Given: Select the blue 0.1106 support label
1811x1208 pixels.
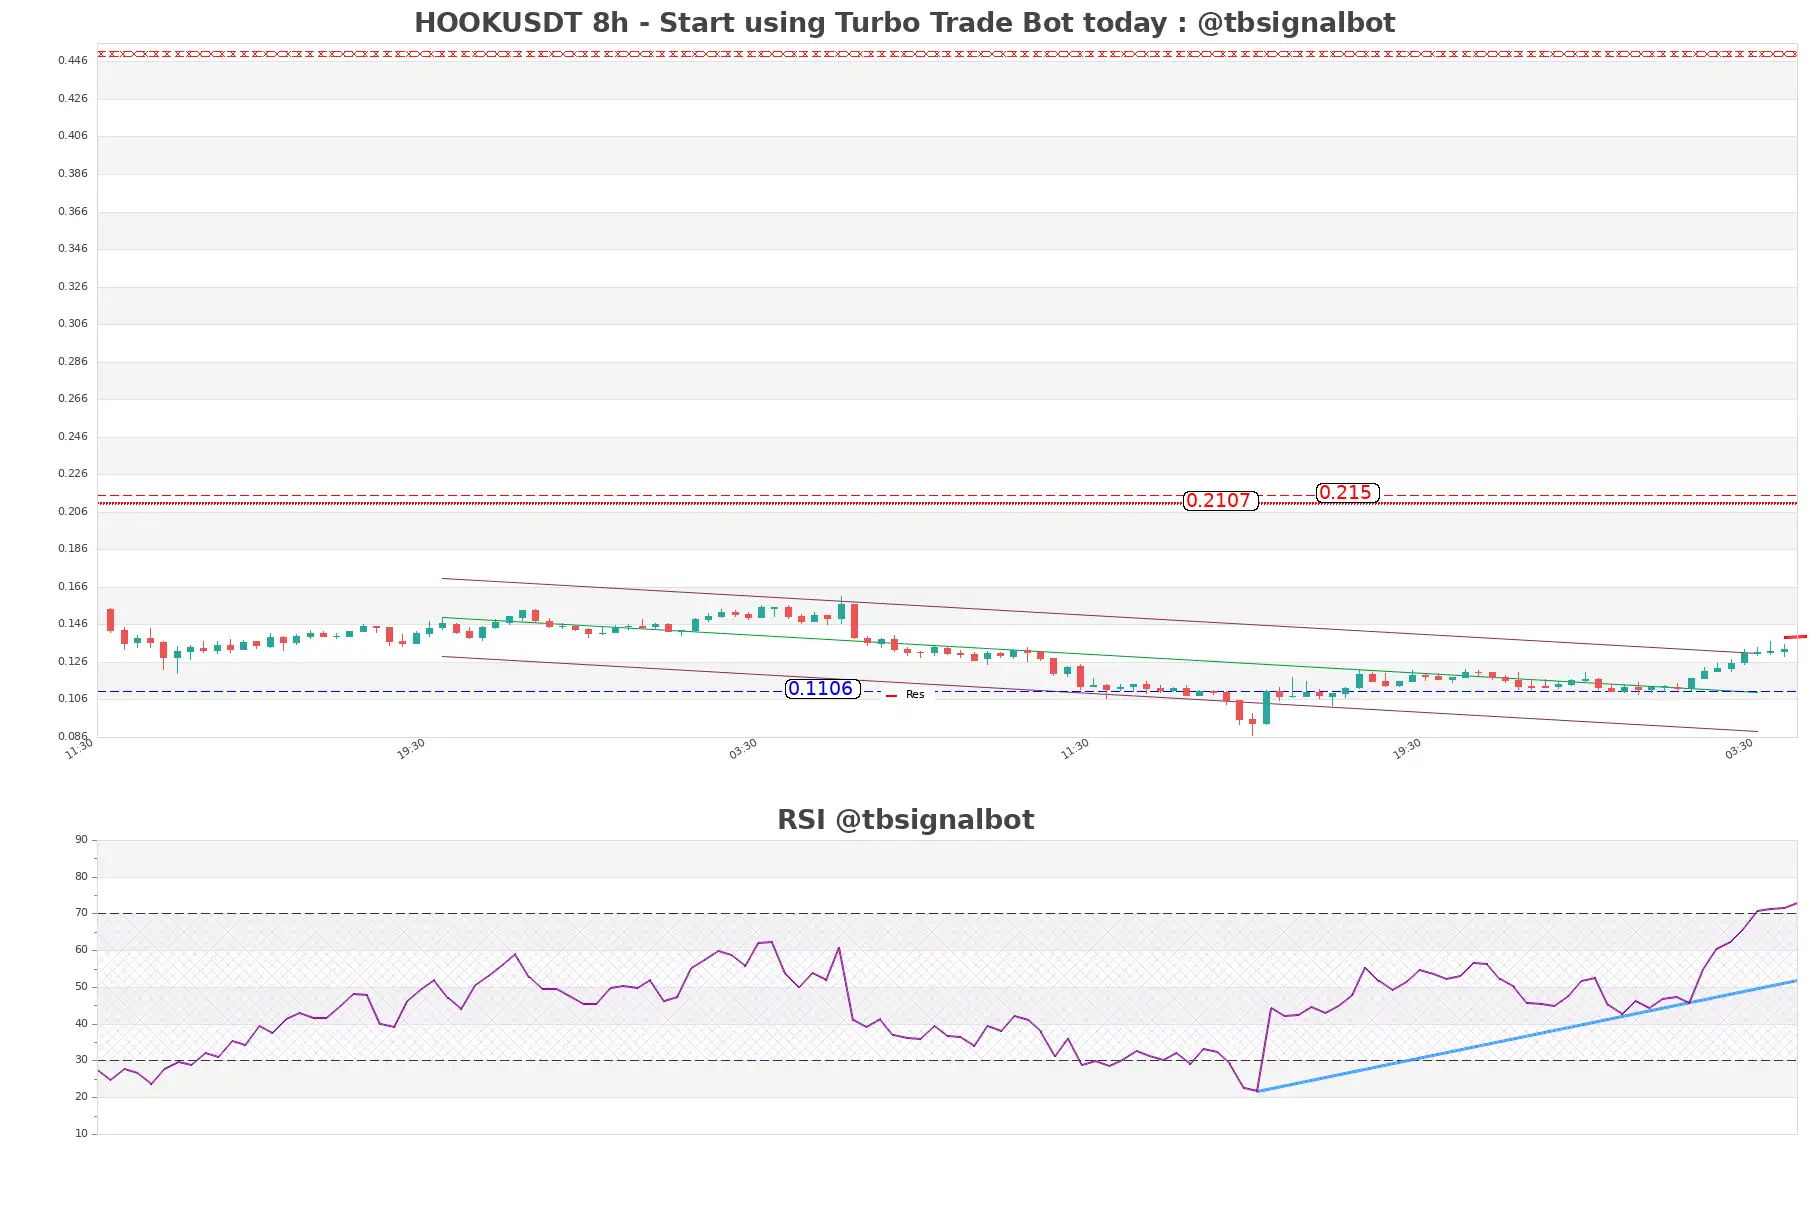Looking at the screenshot, I should pos(822,688).
